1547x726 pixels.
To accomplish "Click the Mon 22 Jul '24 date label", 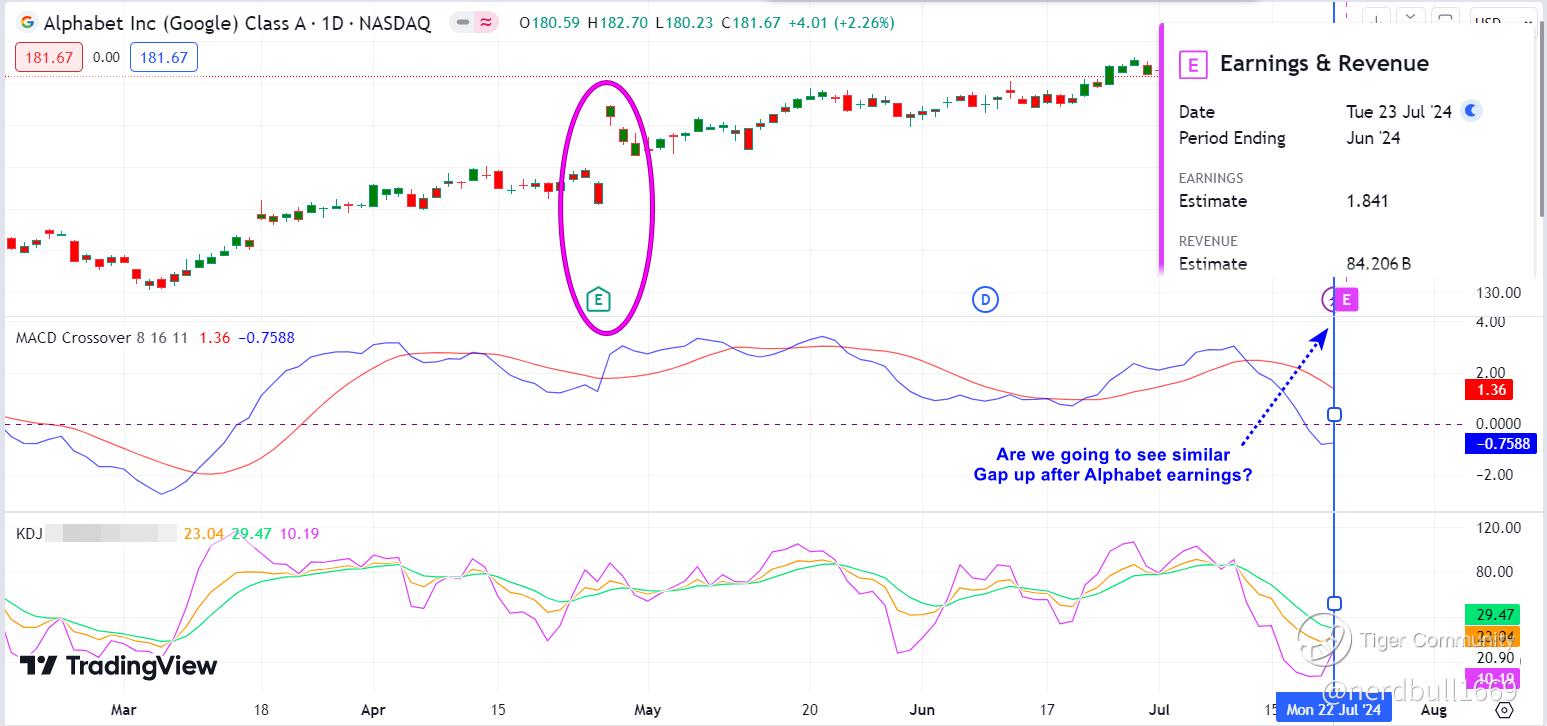I will pyautogui.click(x=1333, y=709).
